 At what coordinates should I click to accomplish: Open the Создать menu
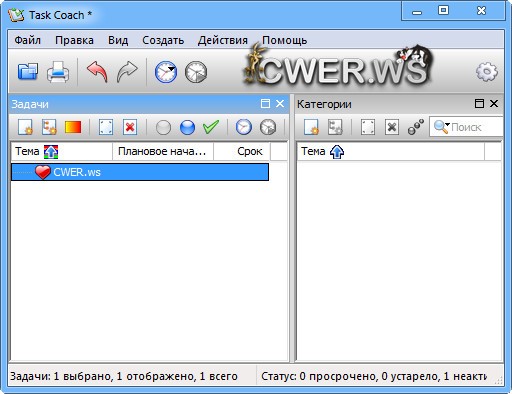tap(163, 40)
